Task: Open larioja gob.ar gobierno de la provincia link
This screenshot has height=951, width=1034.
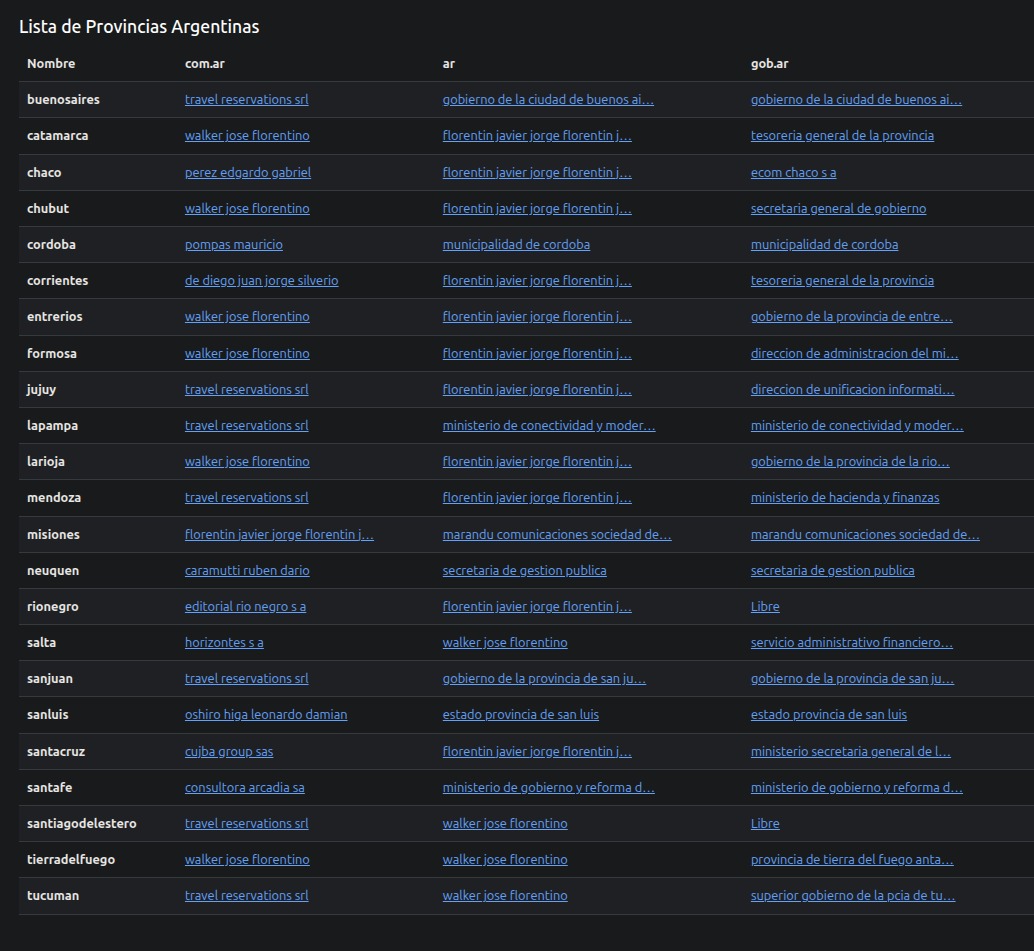Action: coord(850,462)
